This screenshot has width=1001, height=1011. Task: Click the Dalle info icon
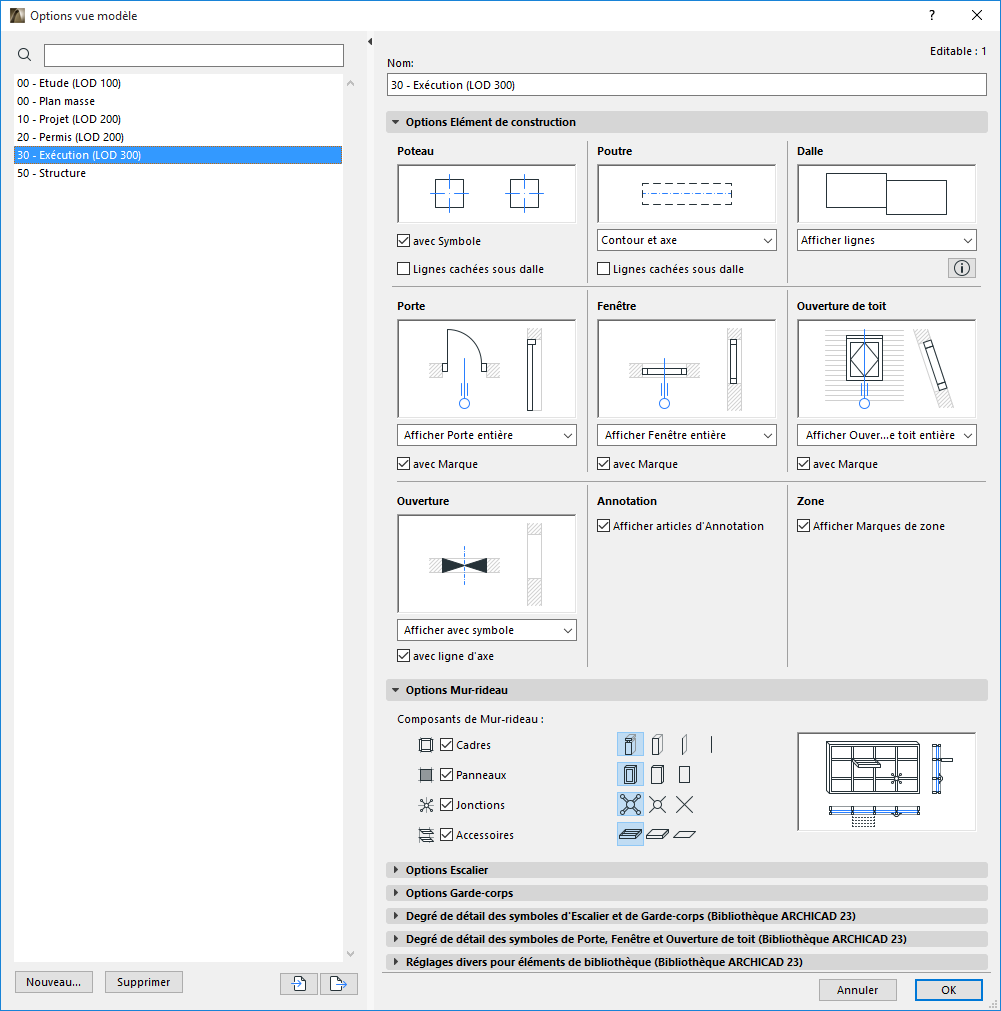(x=961, y=267)
